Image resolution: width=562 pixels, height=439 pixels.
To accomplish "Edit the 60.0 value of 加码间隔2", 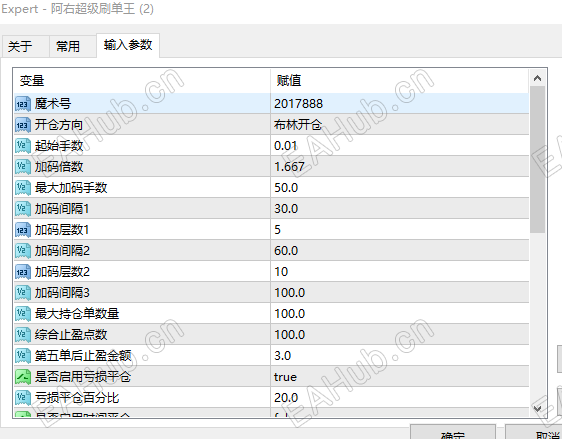I will click(x=400, y=250).
